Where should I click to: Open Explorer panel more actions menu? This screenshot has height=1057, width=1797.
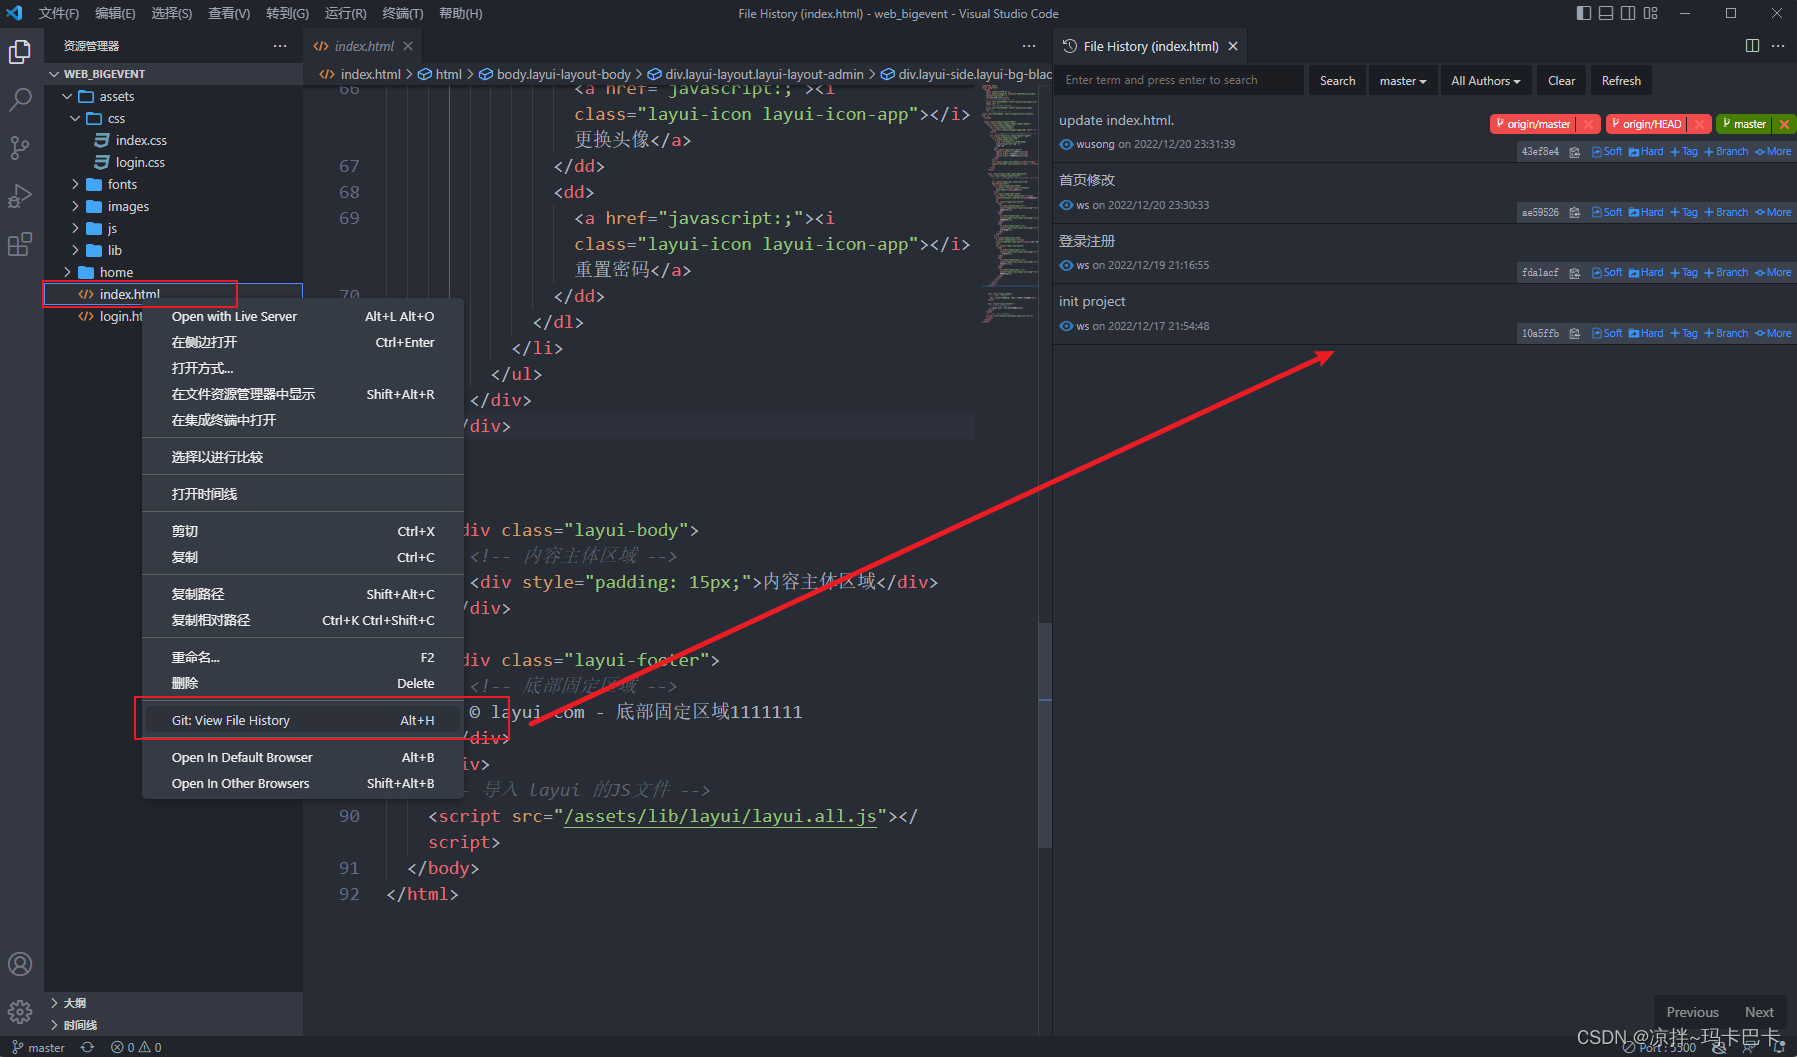[280, 46]
